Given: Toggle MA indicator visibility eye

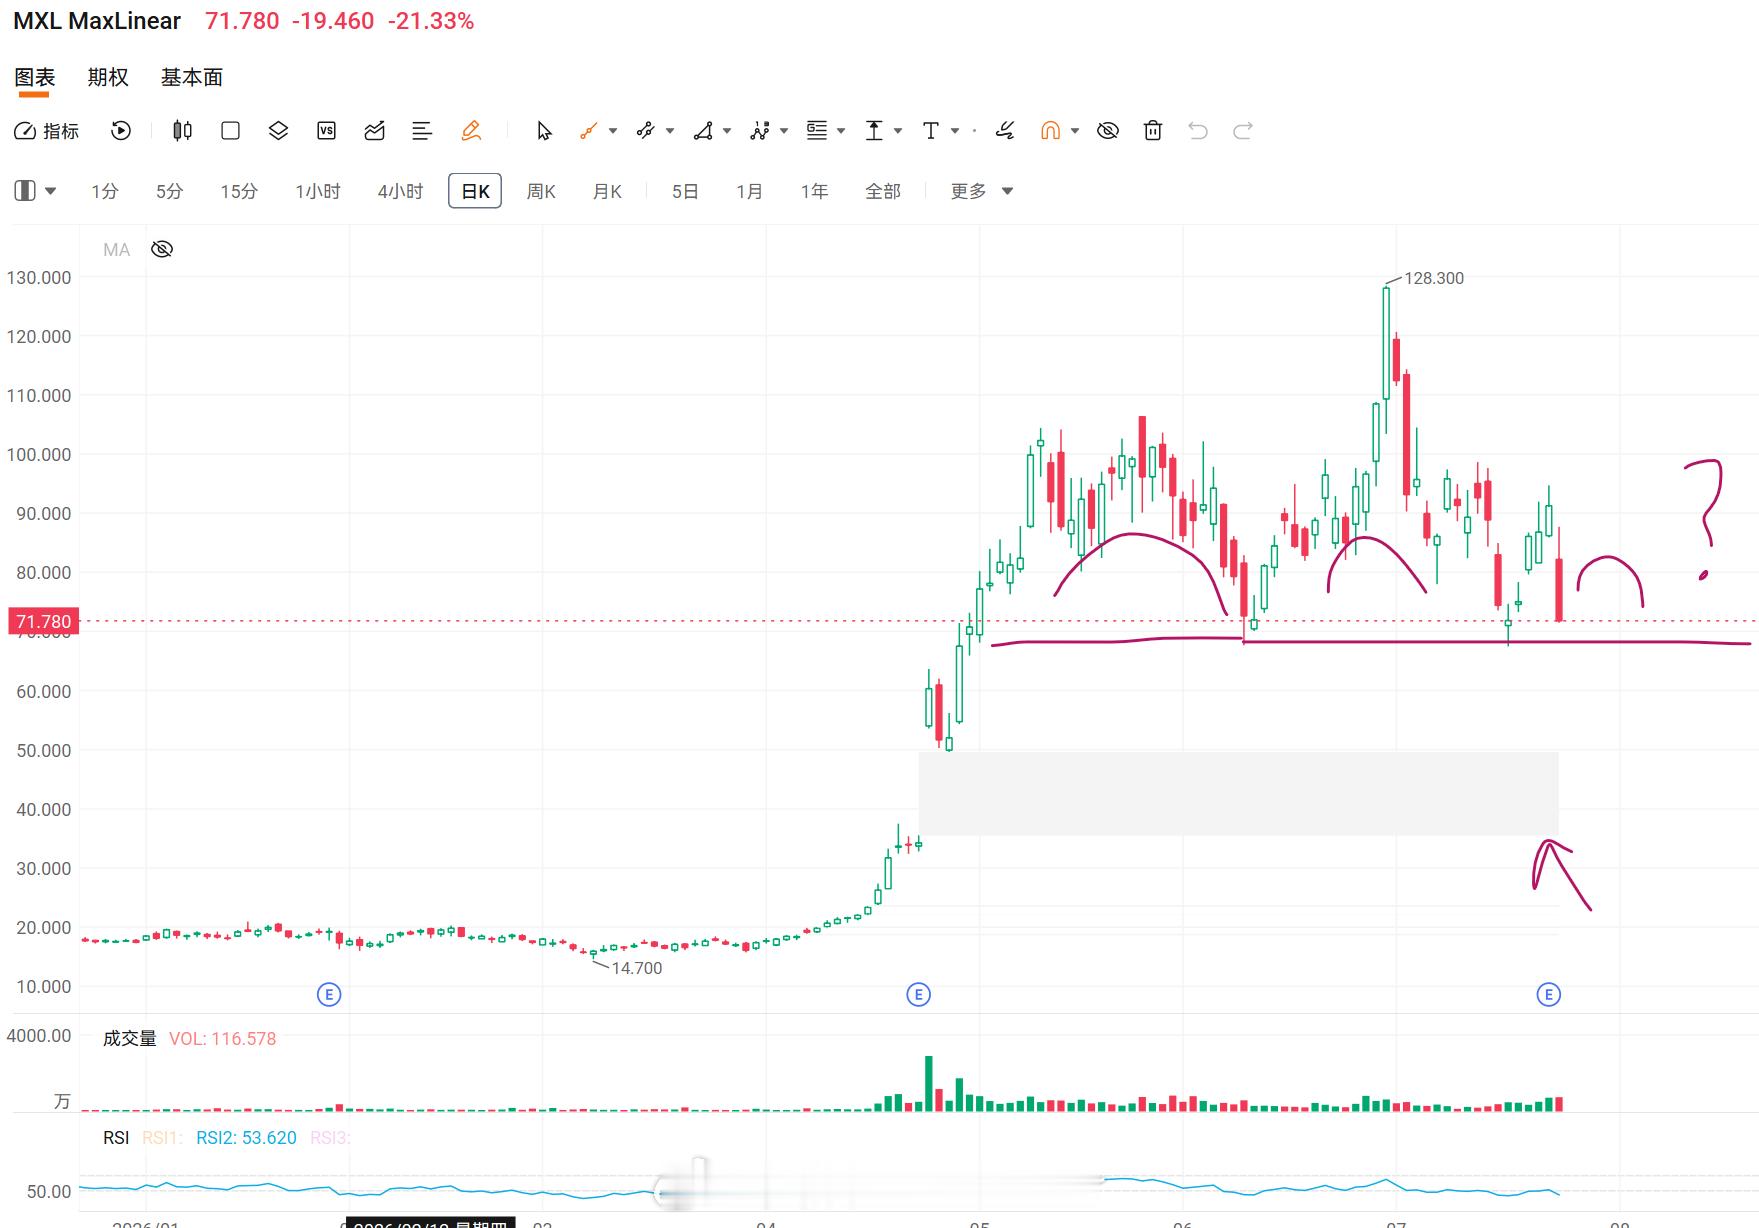Looking at the screenshot, I should click(x=162, y=249).
